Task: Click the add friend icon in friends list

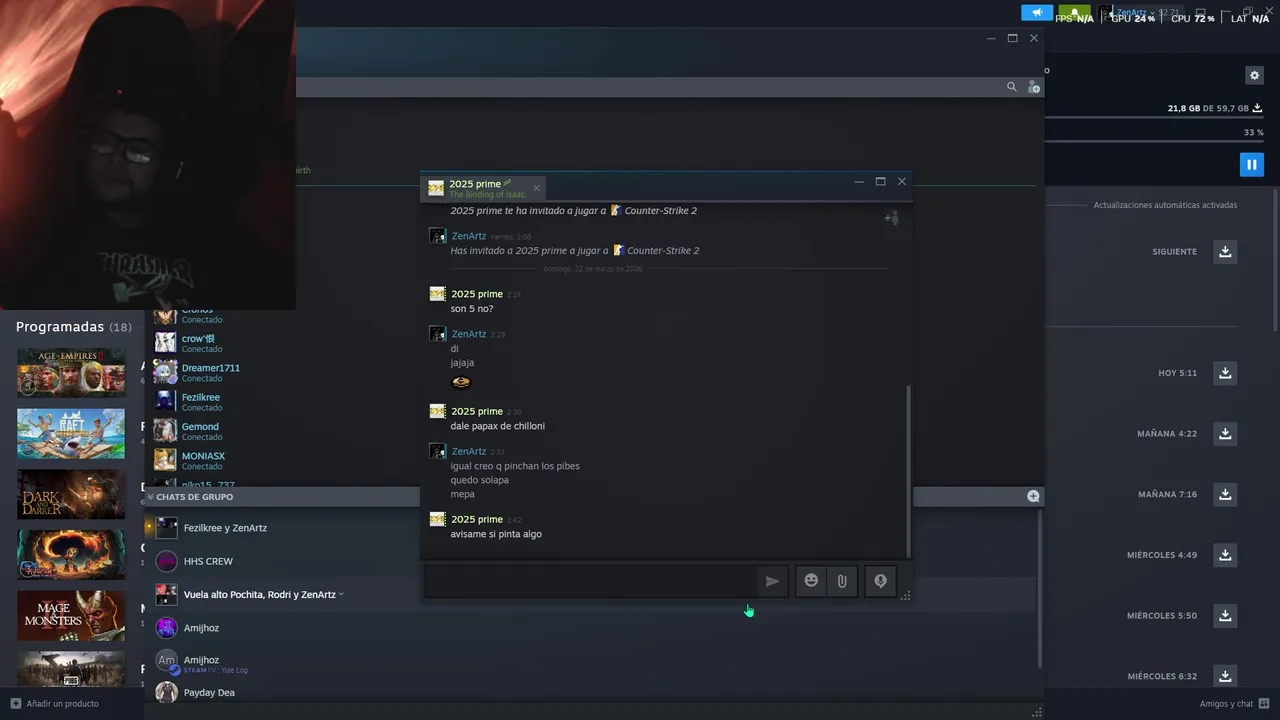Action: point(1033,87)
